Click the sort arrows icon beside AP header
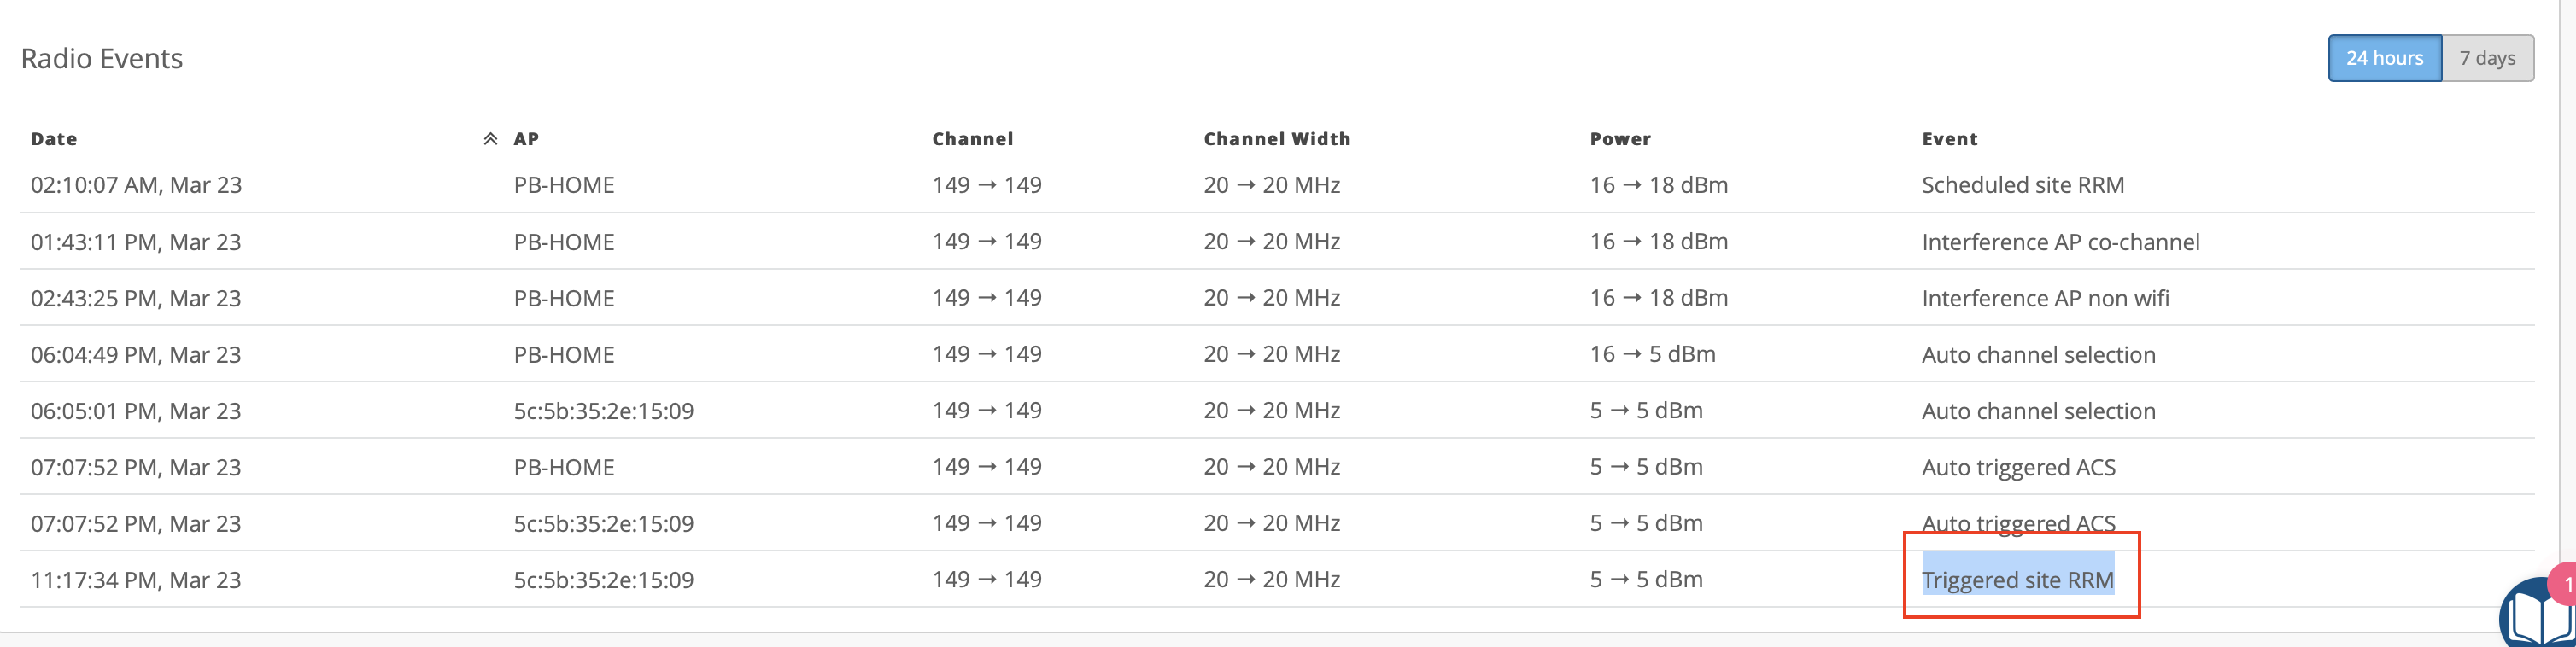Image resolution: width=2576 pixels, height=647 pixels. pos(490,139)
